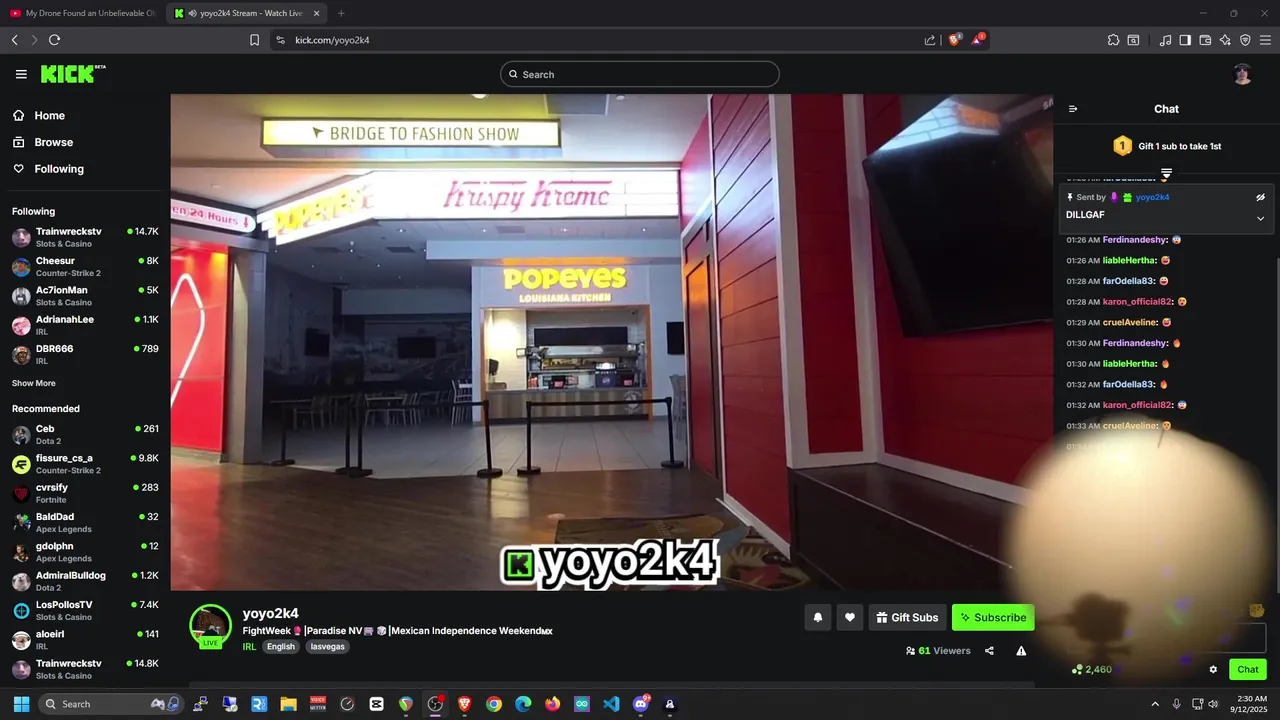Image resolution: width=1280 pixels, height=720 pixels.
Task: Click cvrsify channel avatar
Action: [21, 493]
